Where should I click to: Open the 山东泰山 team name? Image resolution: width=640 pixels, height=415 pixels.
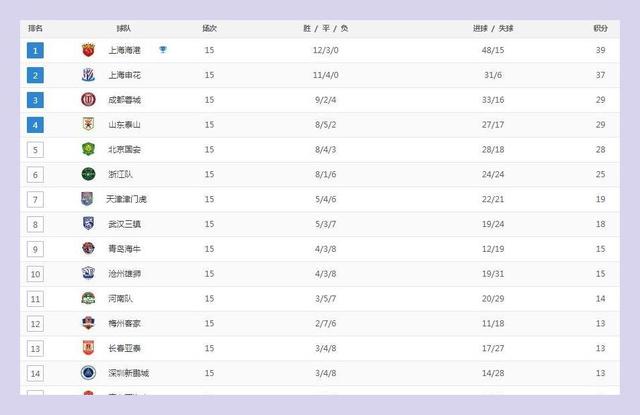click(x=124, y=125)
